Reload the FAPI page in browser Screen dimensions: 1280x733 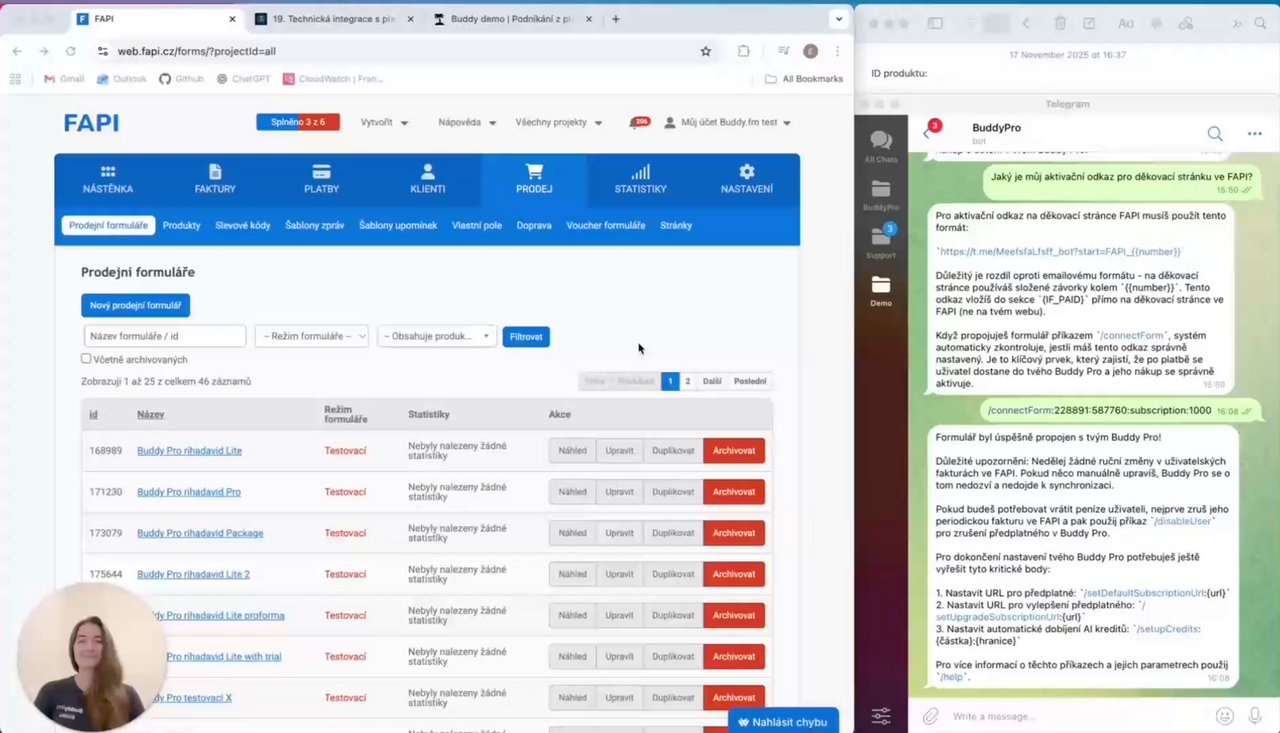pos(70,51)
